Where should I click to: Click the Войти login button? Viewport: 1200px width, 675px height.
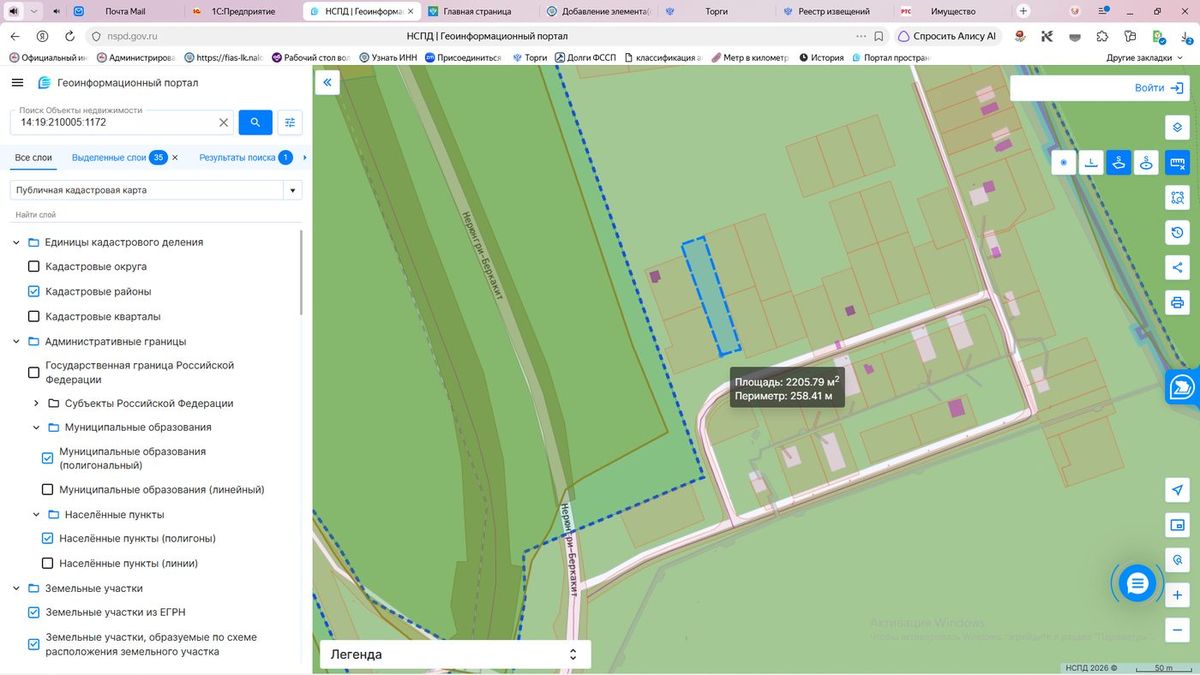point(1159,88)
